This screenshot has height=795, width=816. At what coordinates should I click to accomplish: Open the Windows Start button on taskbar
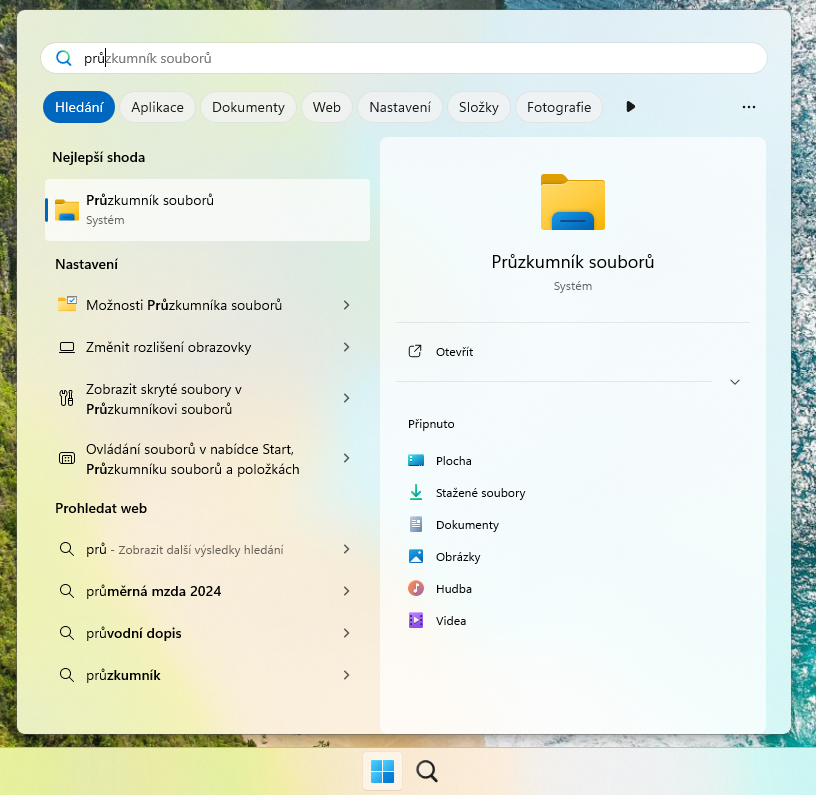tap(382, 771)
